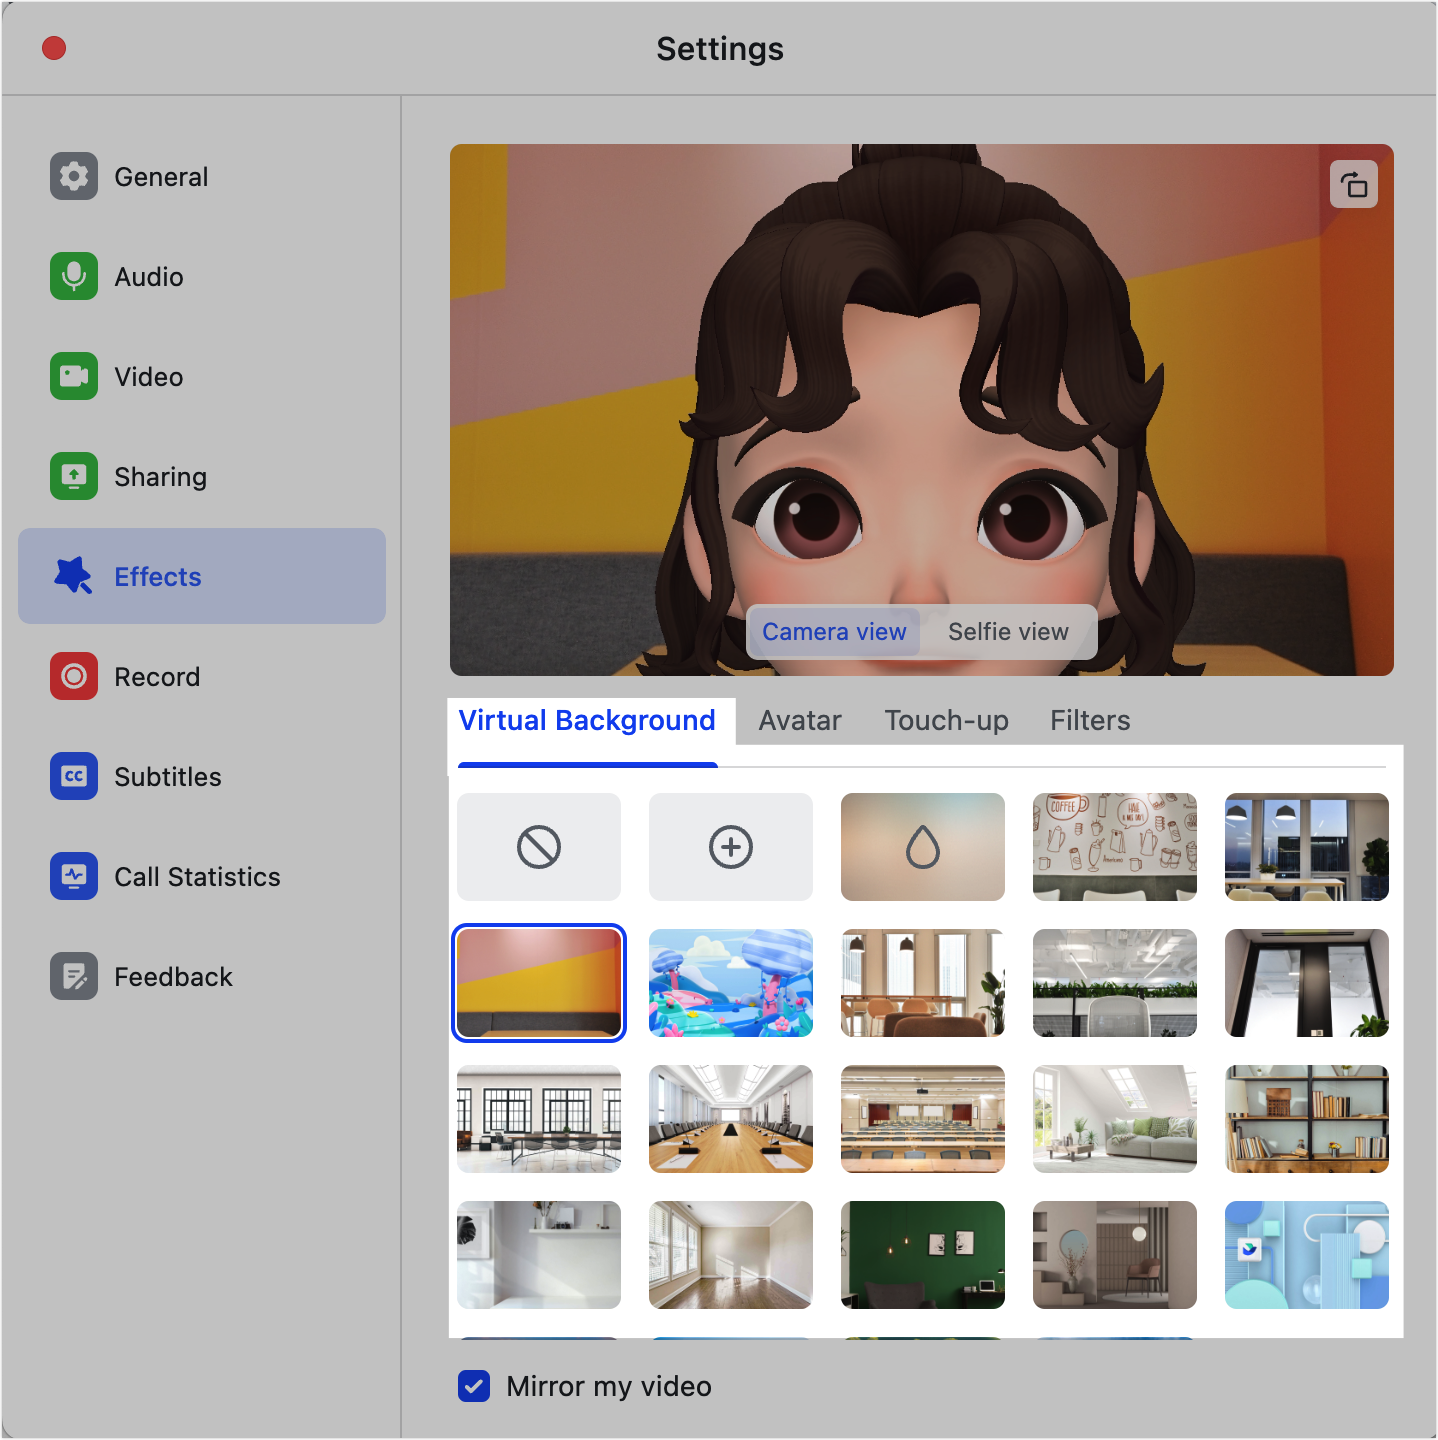Open Subtitles CC icon
This screenshot has width=1438, height=1440.
click(x=74, y=777)
